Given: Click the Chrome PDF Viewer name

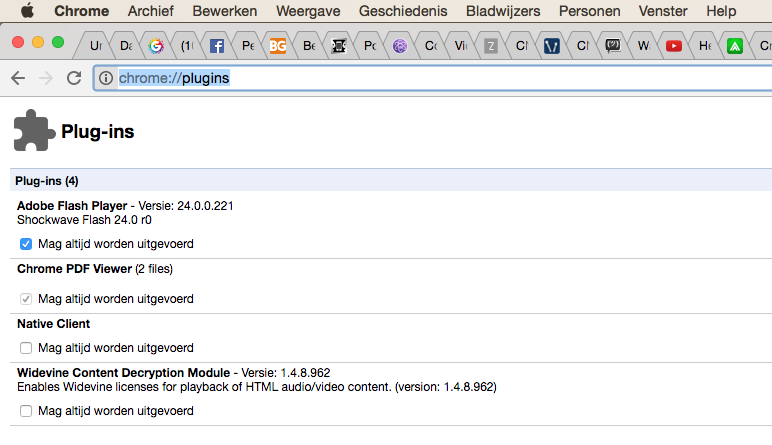Looking at the screenshot, I should pos(74,269).
